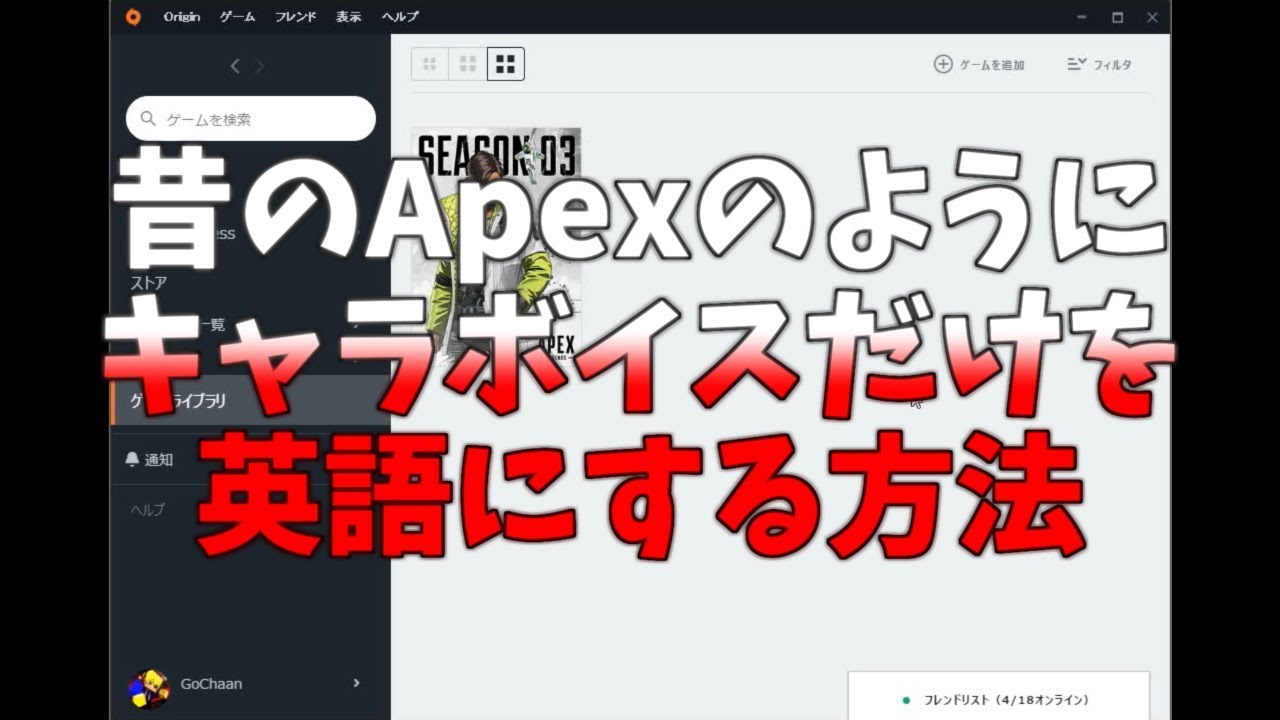Click the green online status dot
1280x720 pixels.
coord(906,700)
